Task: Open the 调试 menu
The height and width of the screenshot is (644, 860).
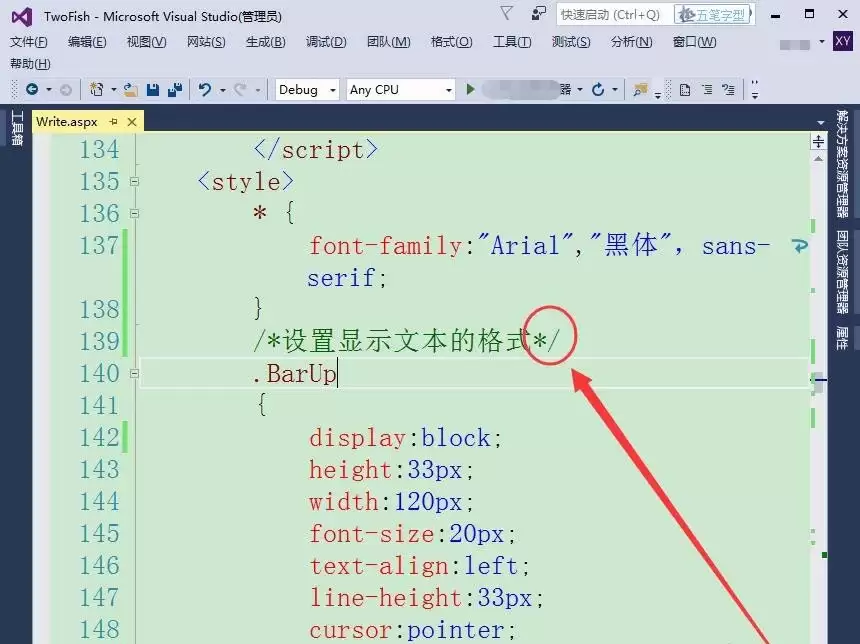Action: pyautogui.click(x=325, y=42)
